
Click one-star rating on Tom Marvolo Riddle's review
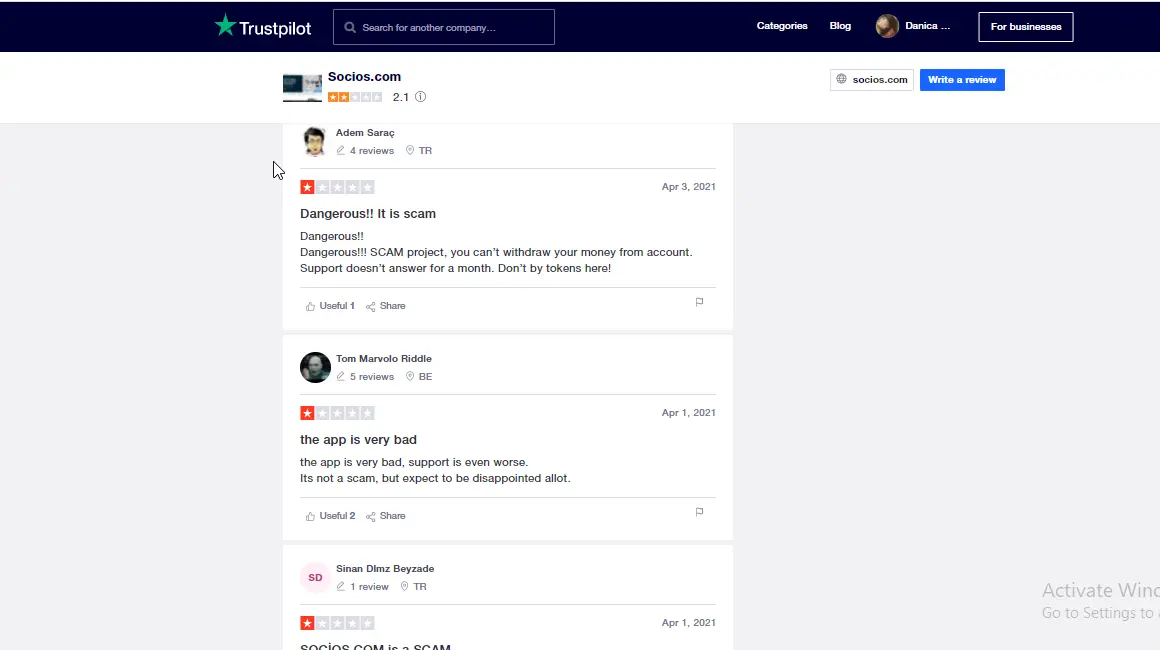pos(337,413)
